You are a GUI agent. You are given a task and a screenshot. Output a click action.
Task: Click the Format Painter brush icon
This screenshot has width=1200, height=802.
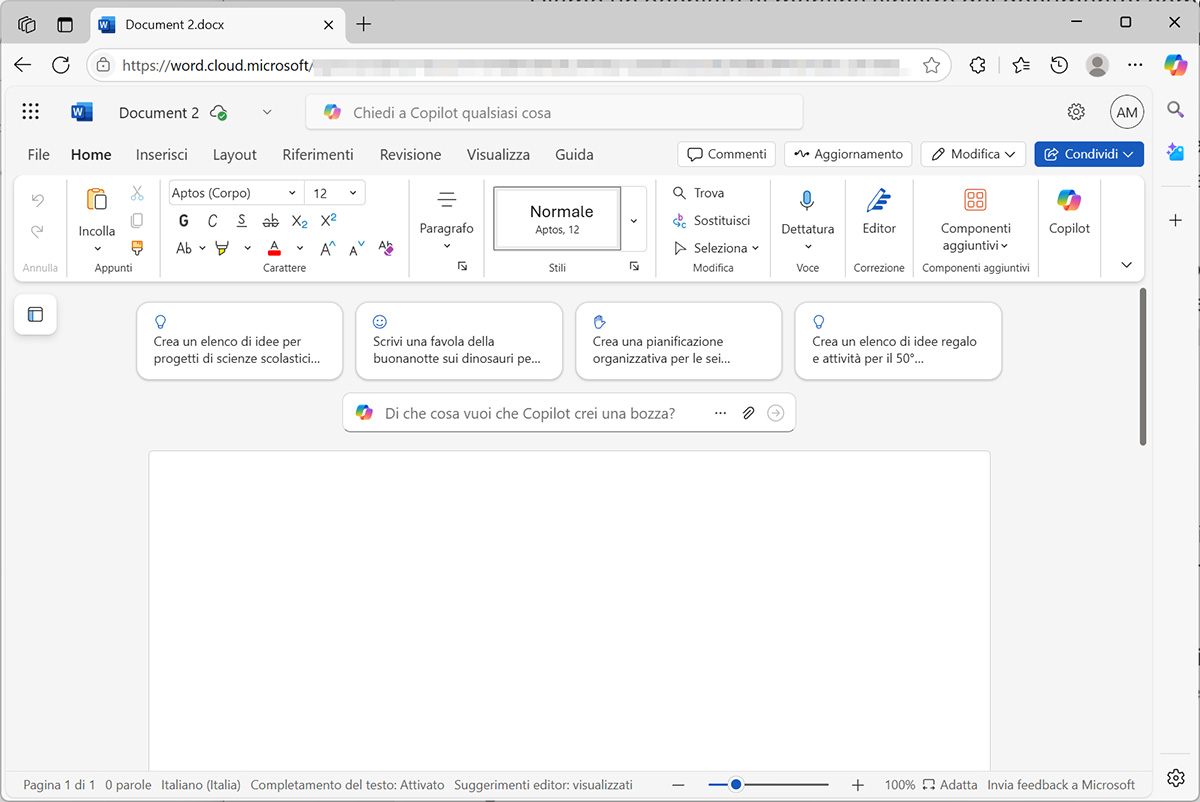pos(137,247)
